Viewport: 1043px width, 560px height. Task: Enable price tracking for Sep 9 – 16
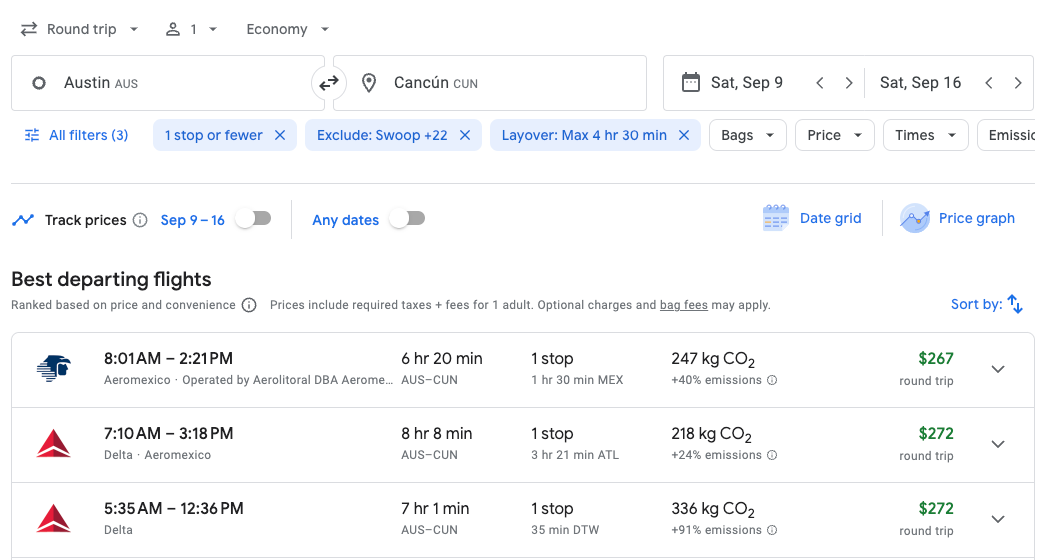[253, 219]
